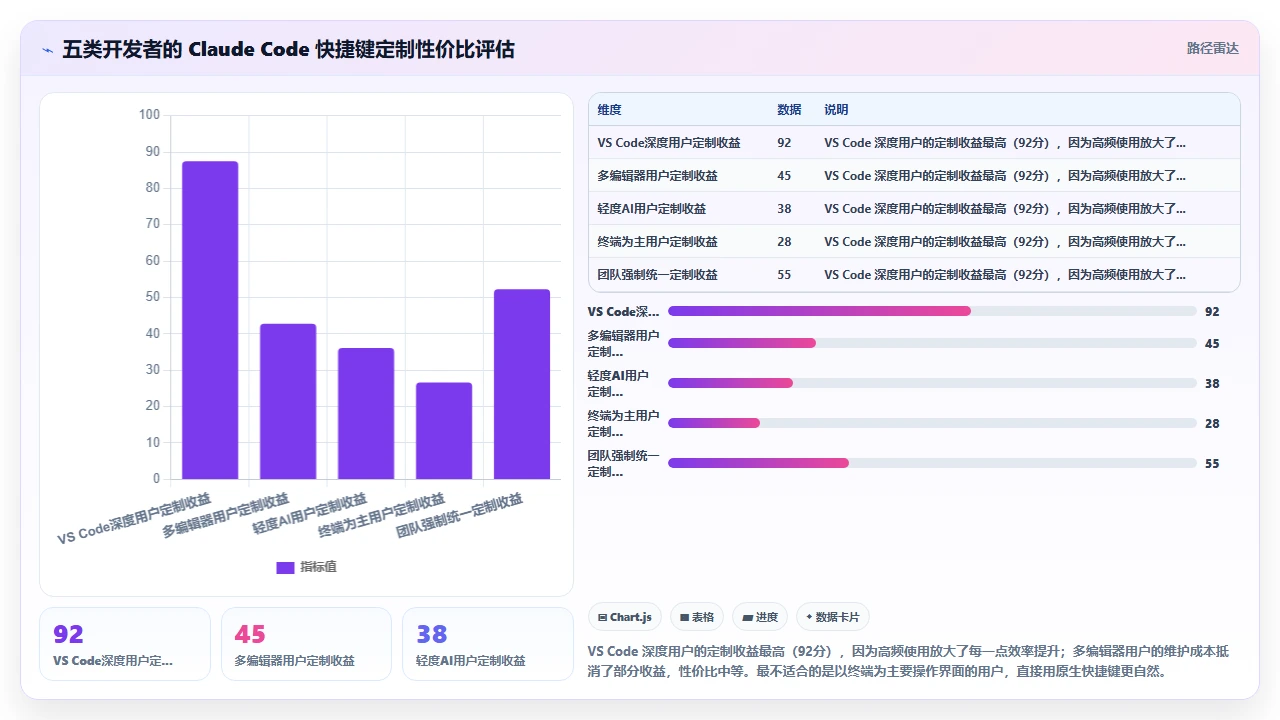The width and height of the screenshot is (1280, 720).
Task: Click the 100 y-axis label on the chart
Action: pyautogui.click(x=149, y=115)
